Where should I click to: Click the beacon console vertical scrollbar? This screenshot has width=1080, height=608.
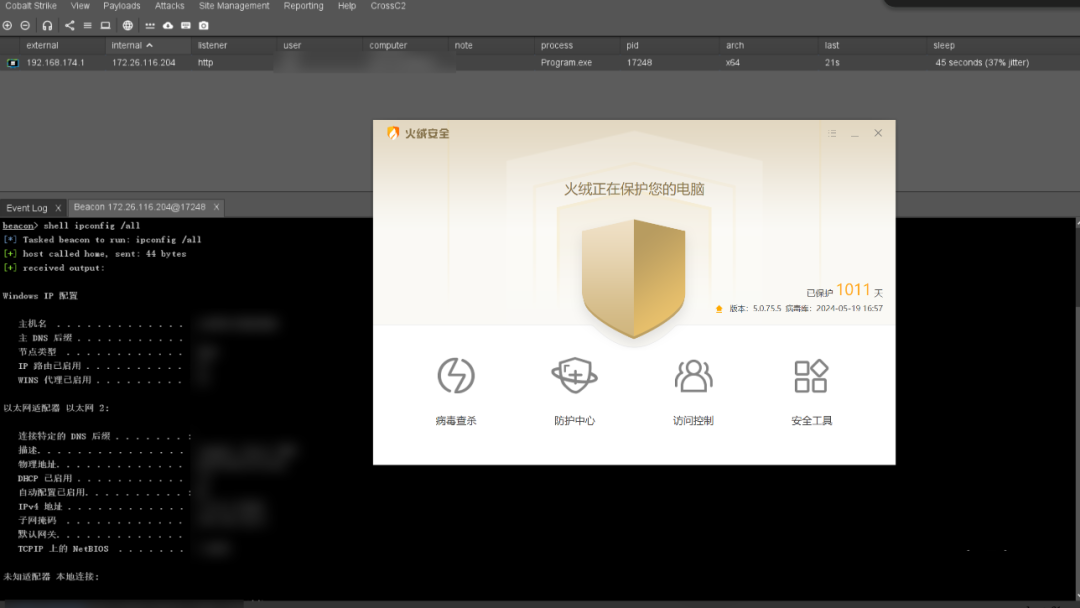(1077, 408)
